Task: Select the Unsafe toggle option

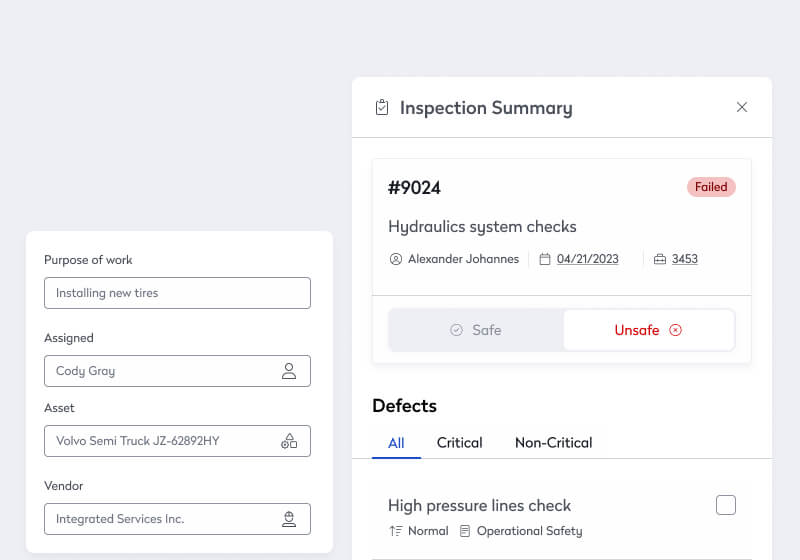Action: [x=648, y=330]
